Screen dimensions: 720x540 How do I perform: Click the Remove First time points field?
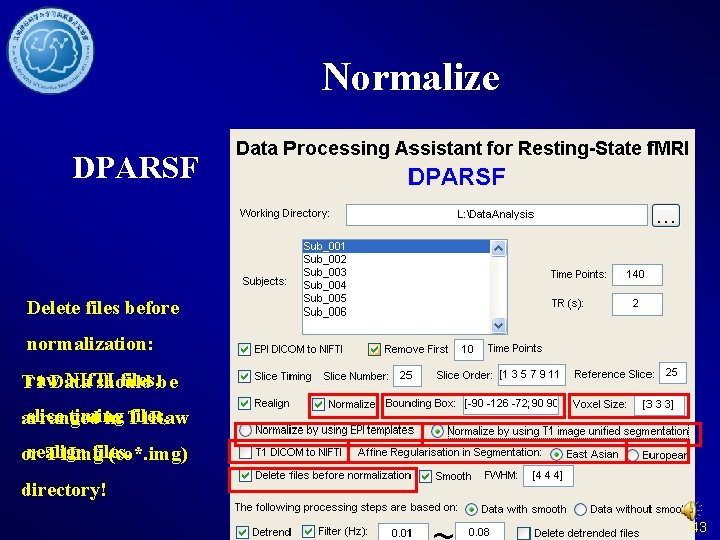(x=468, y=350)
